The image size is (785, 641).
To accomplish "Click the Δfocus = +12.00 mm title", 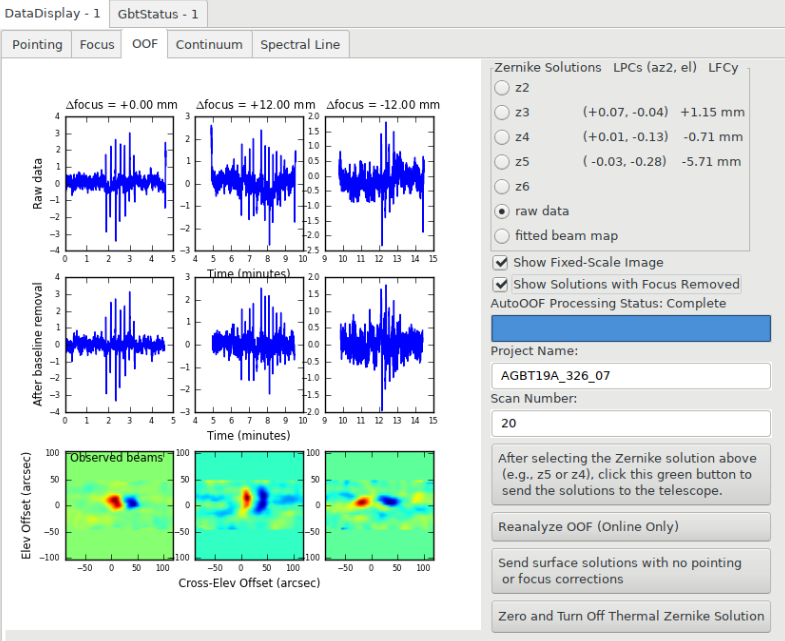I will point(255,105).
